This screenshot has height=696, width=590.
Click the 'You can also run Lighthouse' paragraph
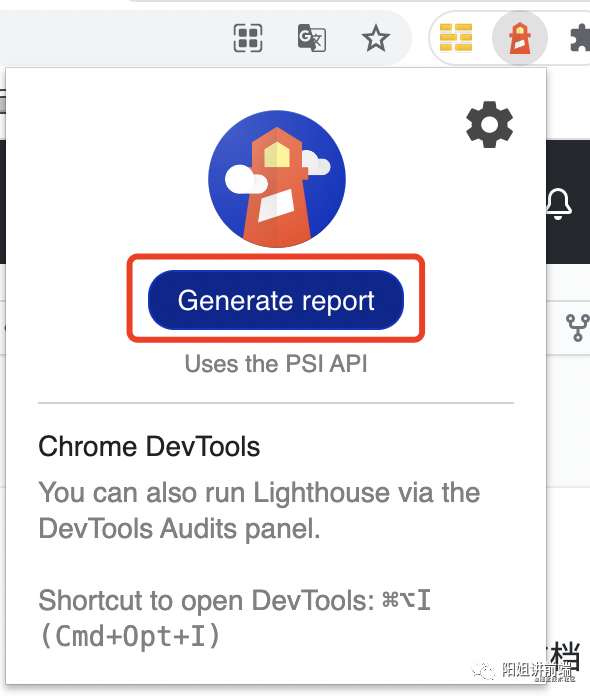point(259,510)
